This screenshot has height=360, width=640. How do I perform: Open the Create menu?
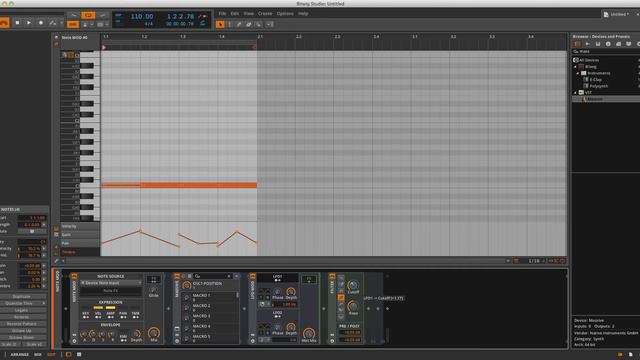pos(265,13)
